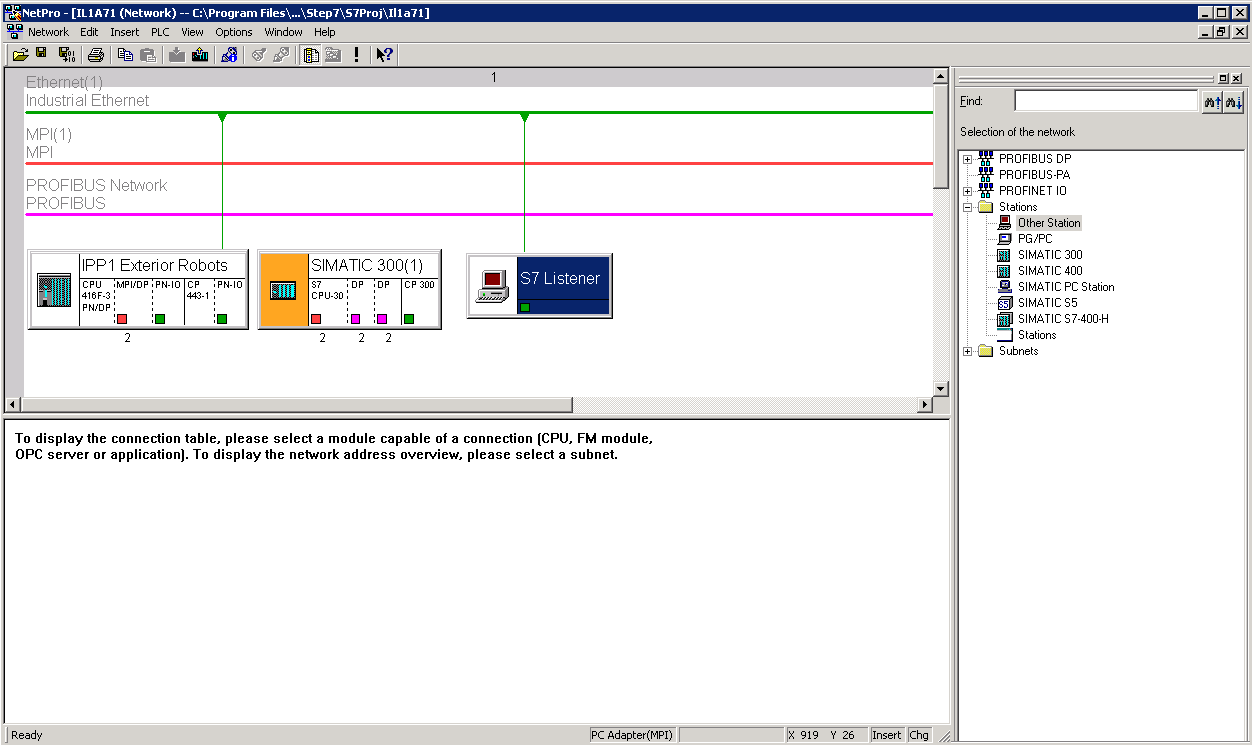
Task: Click the Upload station toolbar icon
Action: [200, 55]
